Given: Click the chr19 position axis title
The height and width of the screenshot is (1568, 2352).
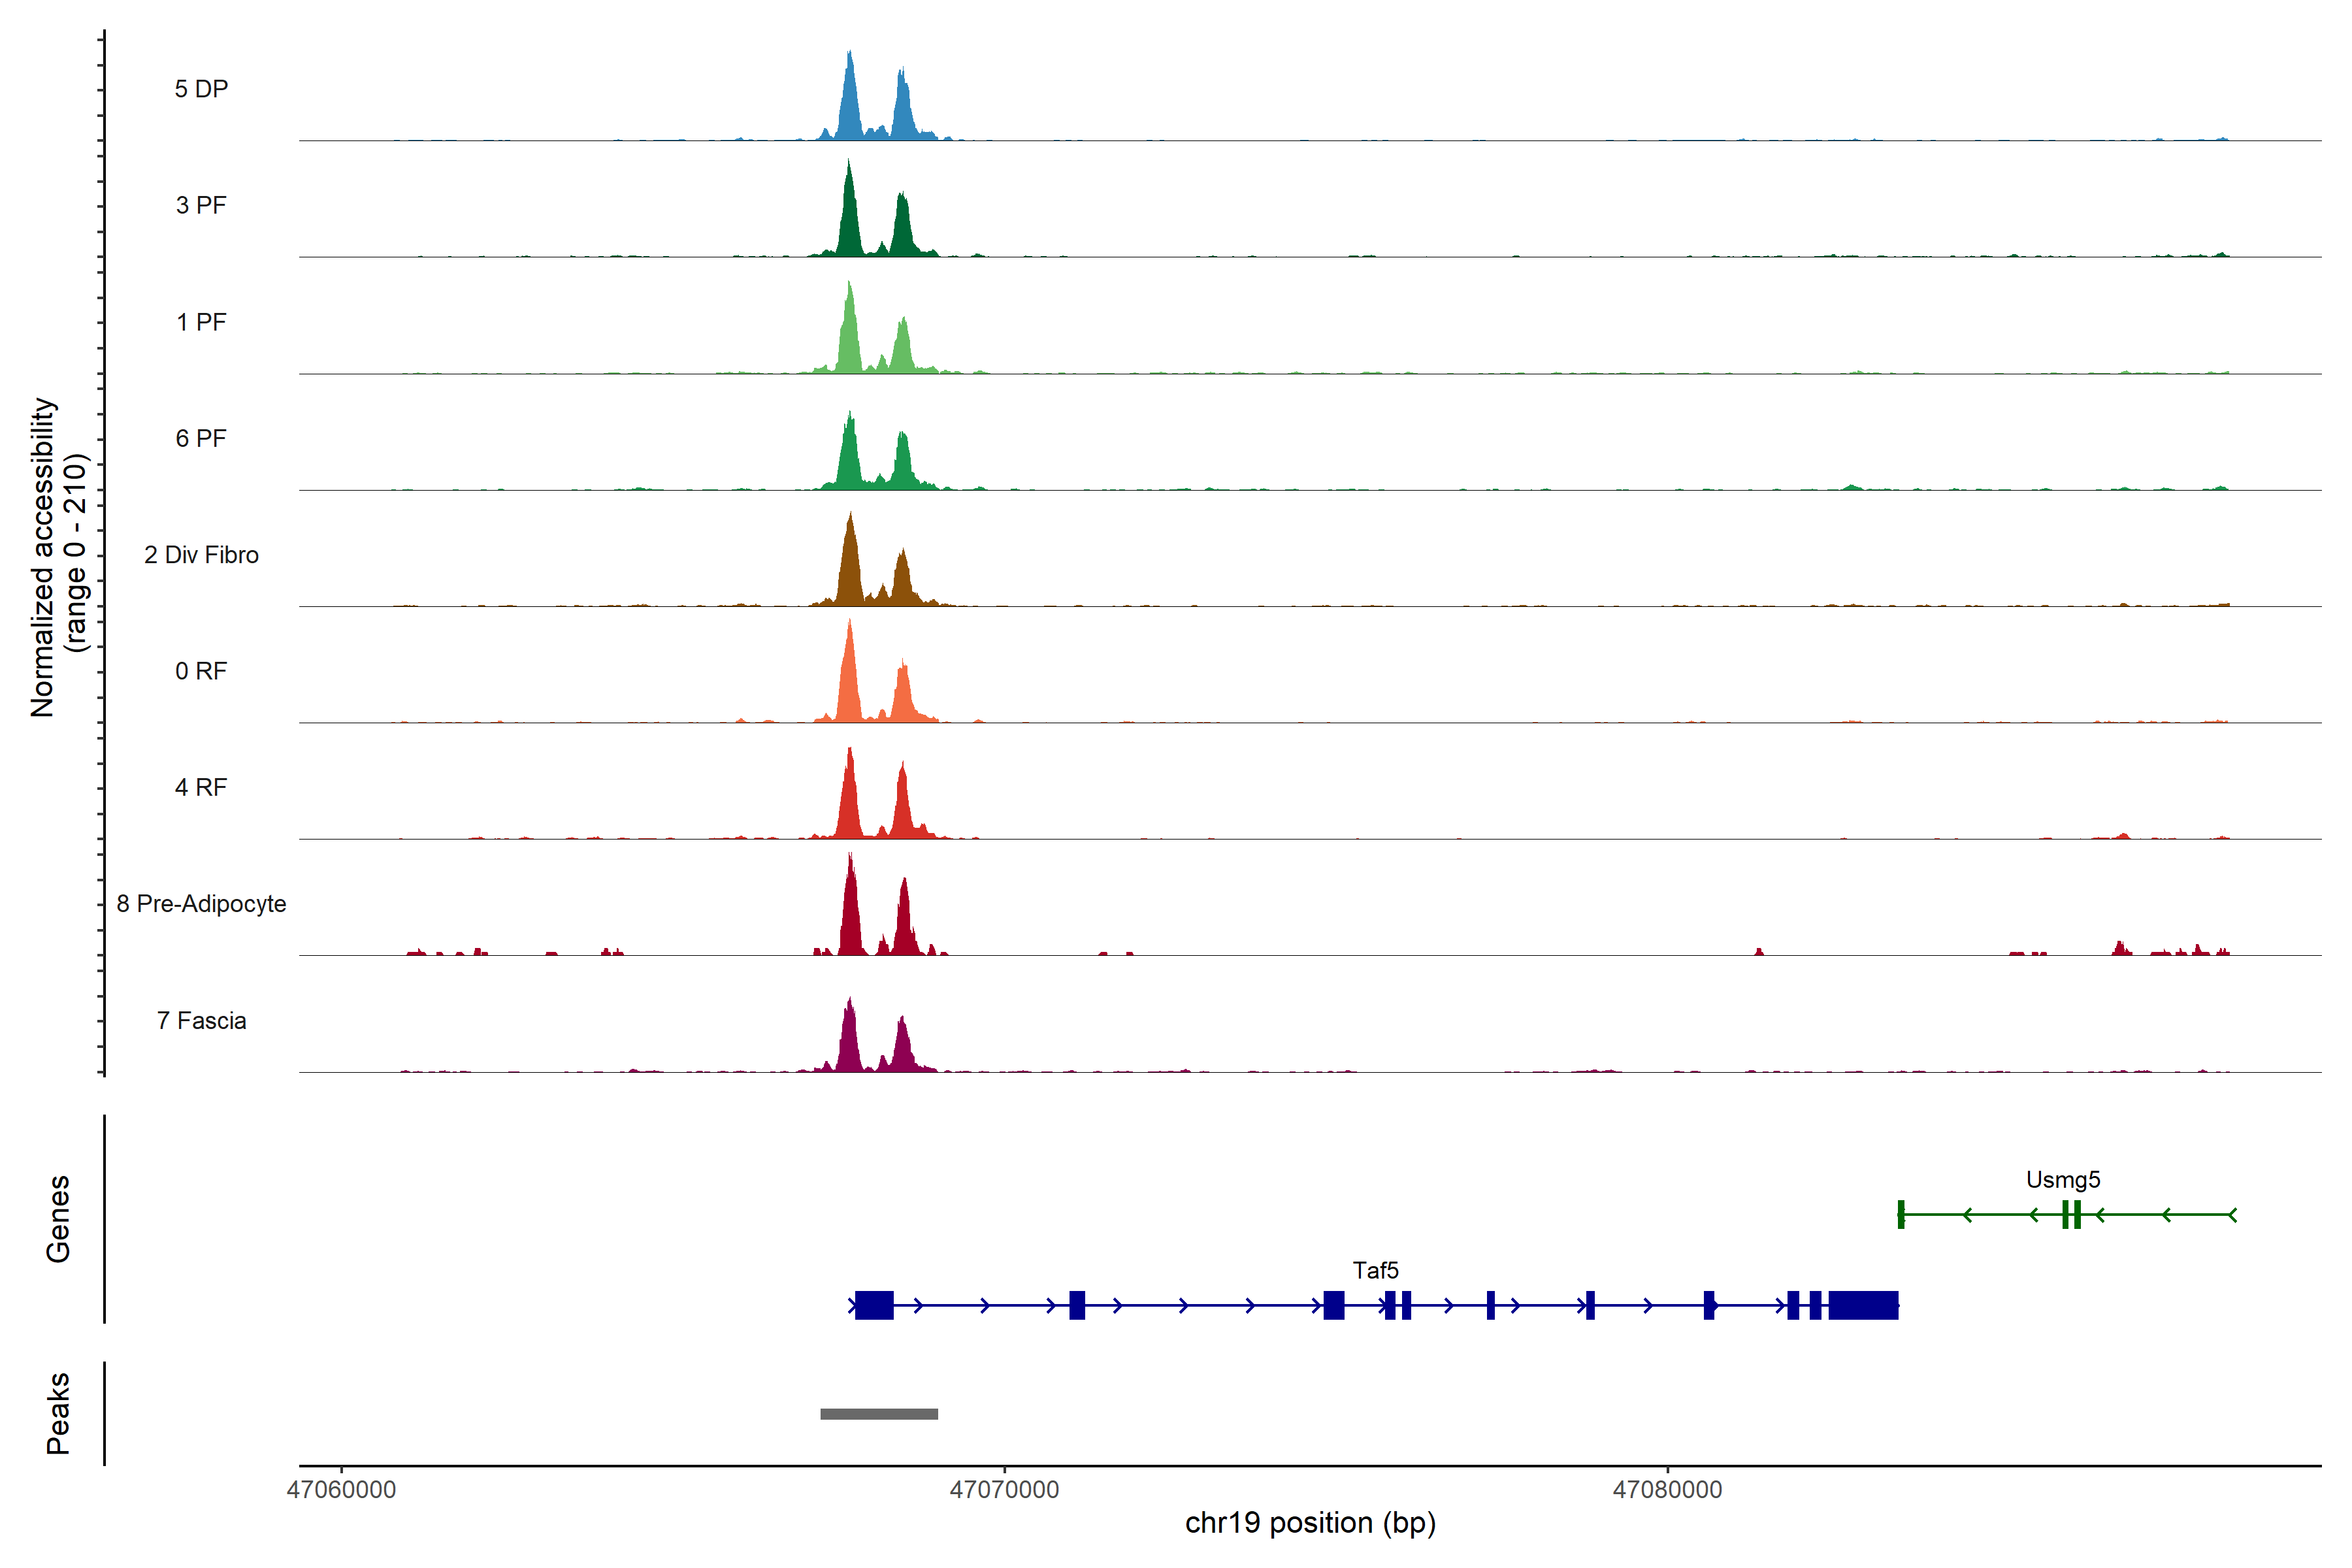Looking at the screenshot, I should (1310, 1523).
